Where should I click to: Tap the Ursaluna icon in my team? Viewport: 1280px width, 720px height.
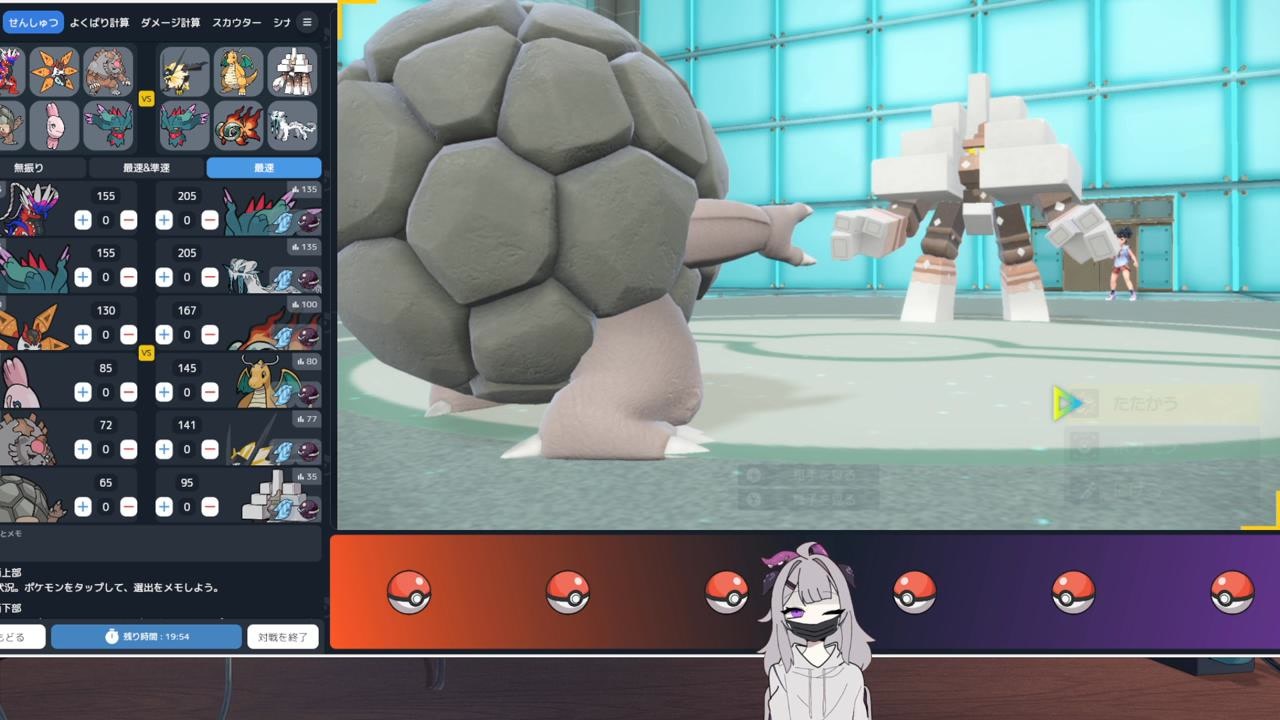[x=108, y=72]
